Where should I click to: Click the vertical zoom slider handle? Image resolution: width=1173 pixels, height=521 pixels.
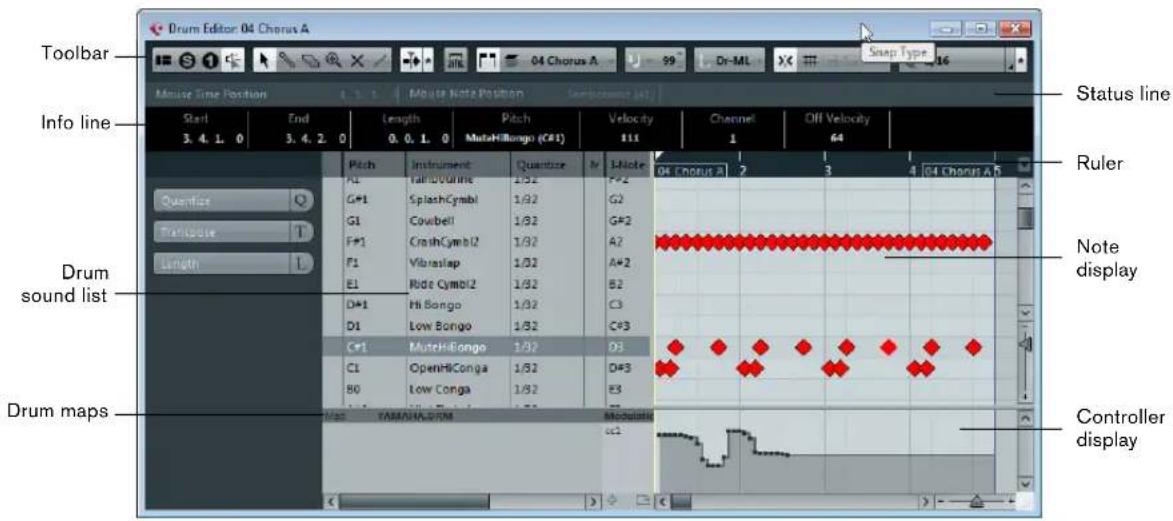tap(1026, 344)
